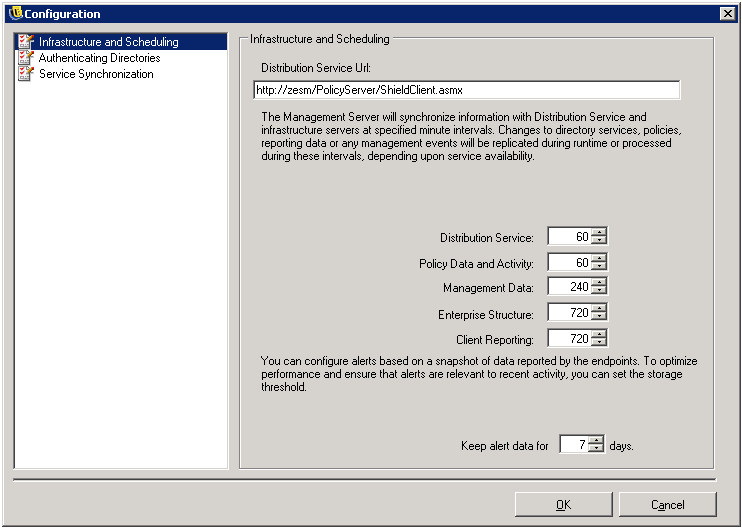This screenshot has height=529, width=742.
Task: Click the Enterprise Structure label
Action: [x=486, y=314]
